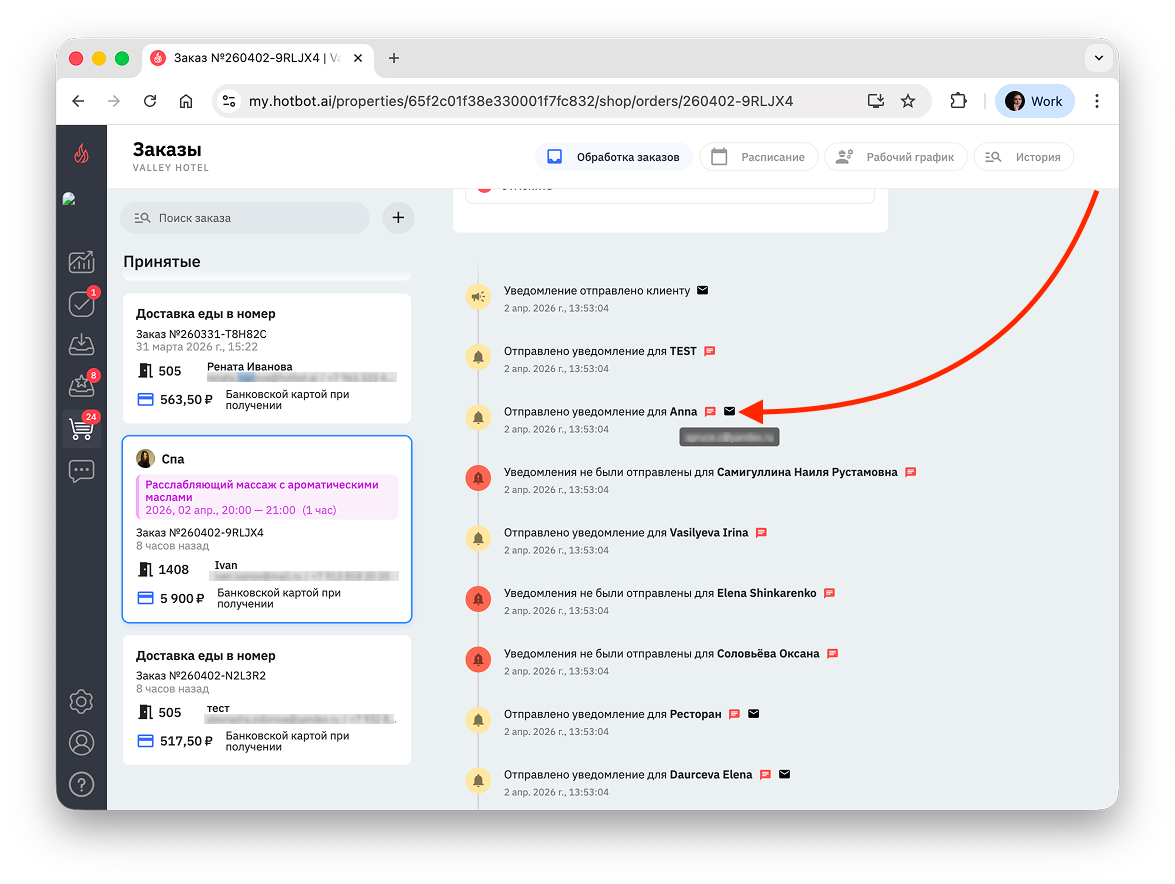Open the analytics chart icon in sidebar

(x=81, y=261)
